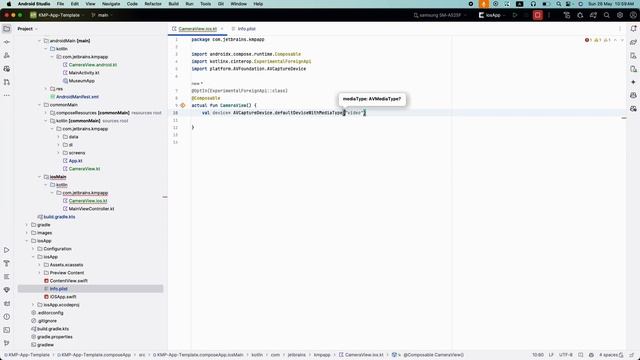The width and height of the screenshot is (640, 360).
Task: Expand the composeResources folder
Action: pyautogui.click(x=46, y=113)
